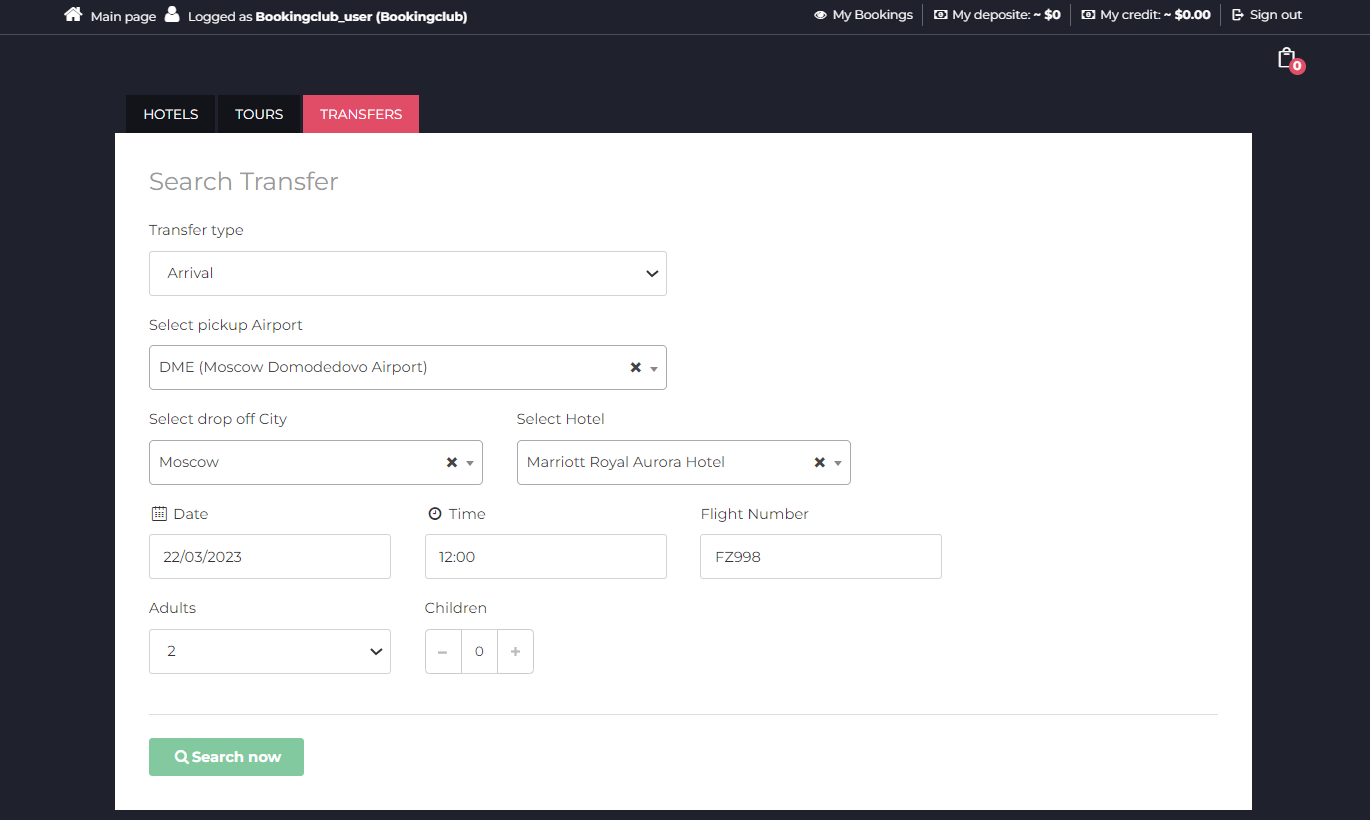This screenshot has height=820, width=1370.
Task: Open the Transfer type Arrival dropdown
Action: coord(408,273)
